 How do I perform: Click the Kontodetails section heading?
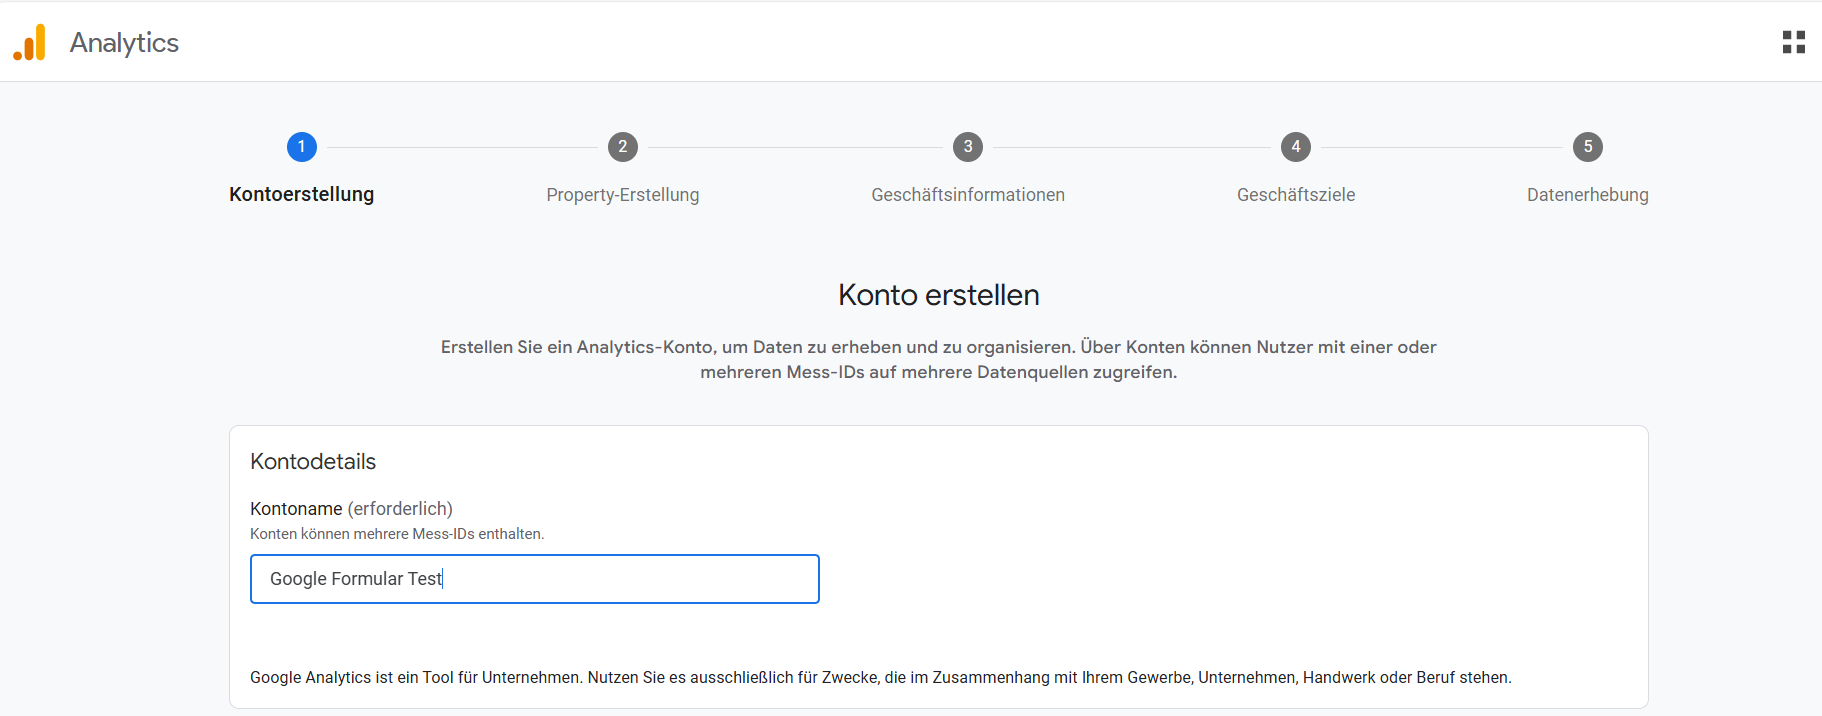313,462
